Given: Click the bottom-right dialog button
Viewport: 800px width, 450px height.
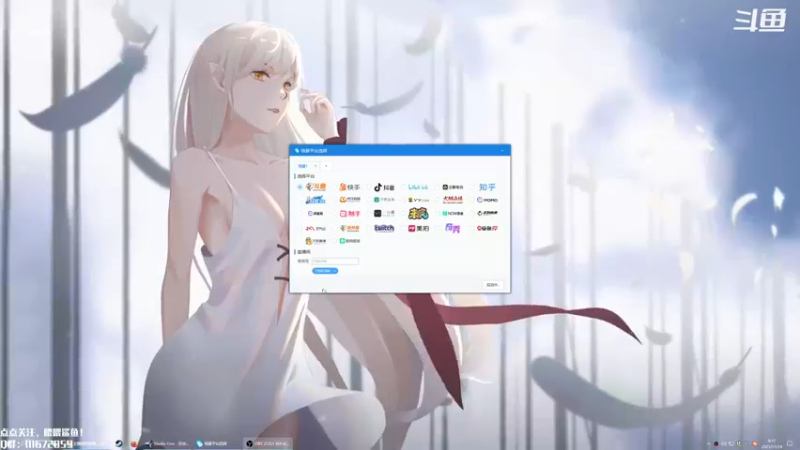Looking at the screenshot, I should [x=493, y=285].
